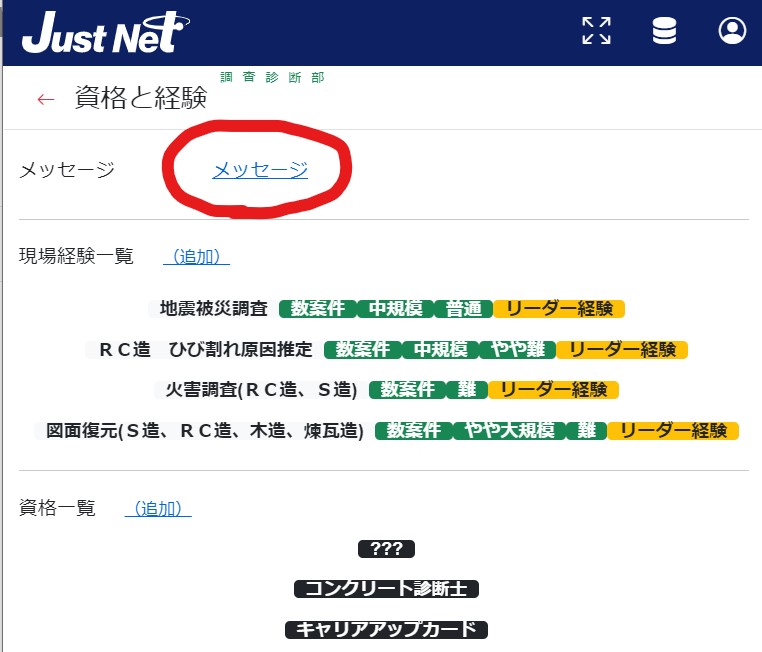This screenshot has height=652, width=762.
Task: Open the user account profile icon
Action: tap(732, 31)
